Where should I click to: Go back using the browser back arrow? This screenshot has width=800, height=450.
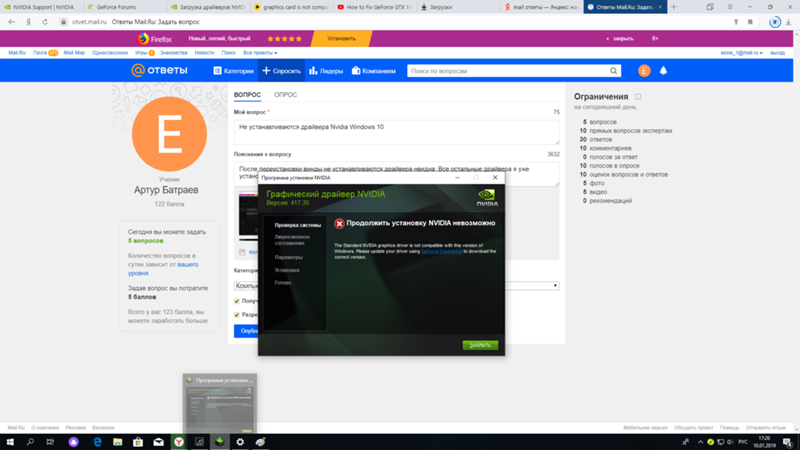[x=12, y=22]
